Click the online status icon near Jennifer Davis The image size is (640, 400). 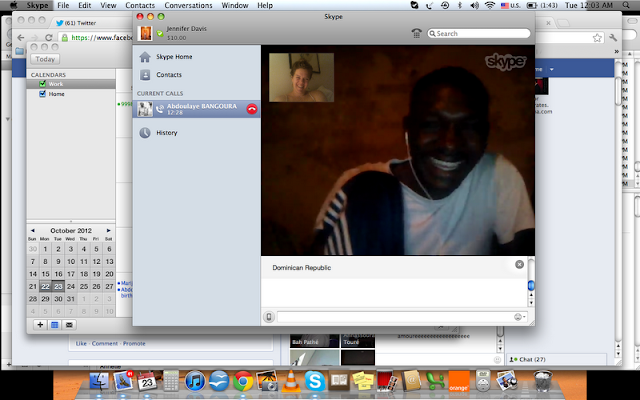click(160, 33)
